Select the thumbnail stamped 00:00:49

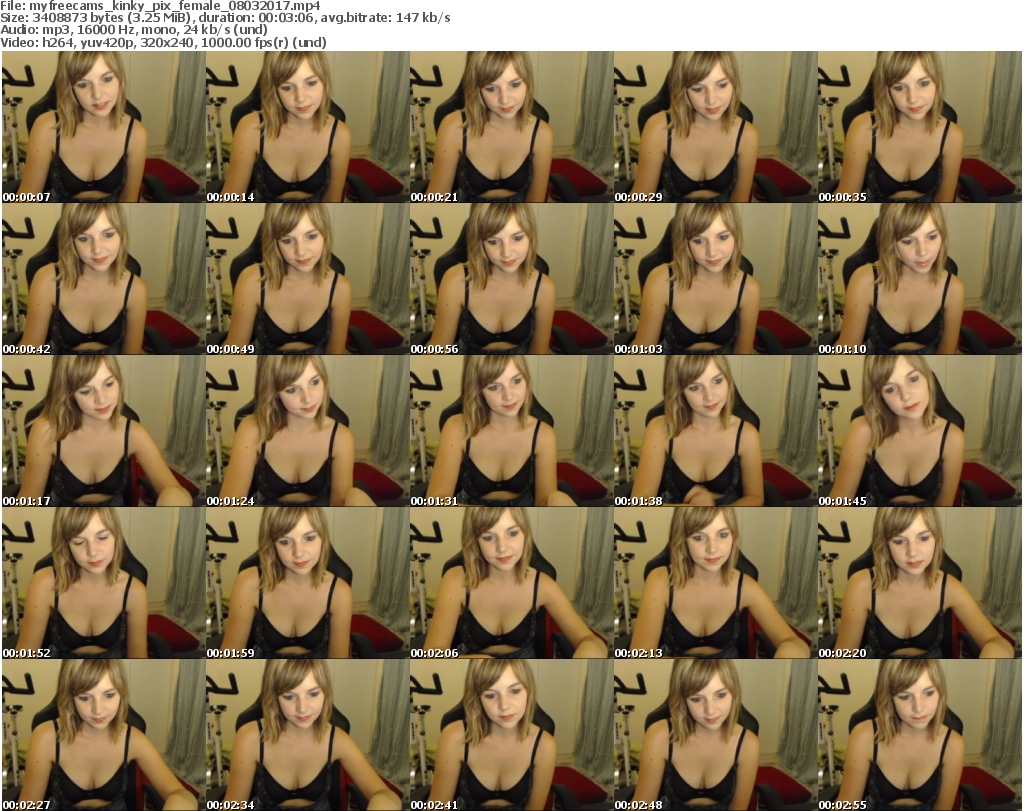(x=308, y=279)
